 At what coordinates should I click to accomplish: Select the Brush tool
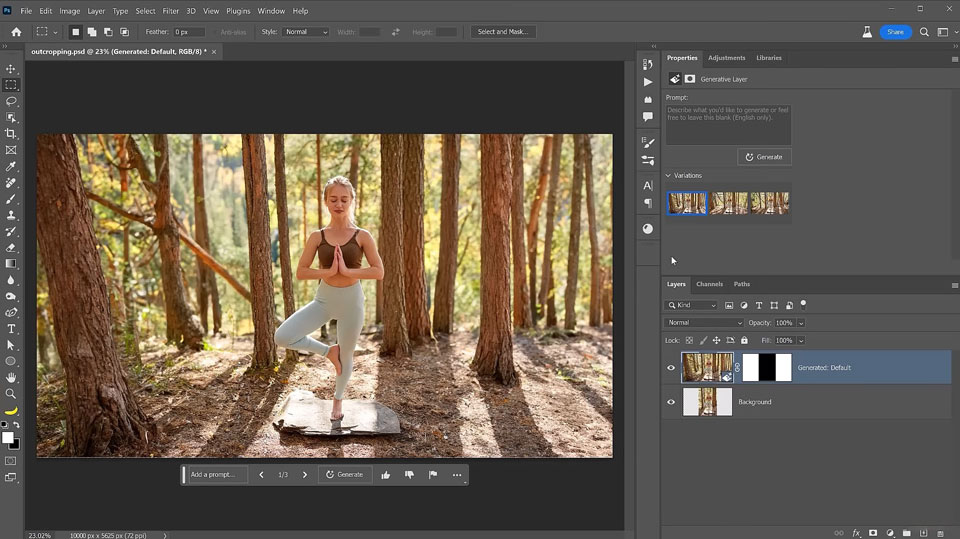click(x=10, y=199)
